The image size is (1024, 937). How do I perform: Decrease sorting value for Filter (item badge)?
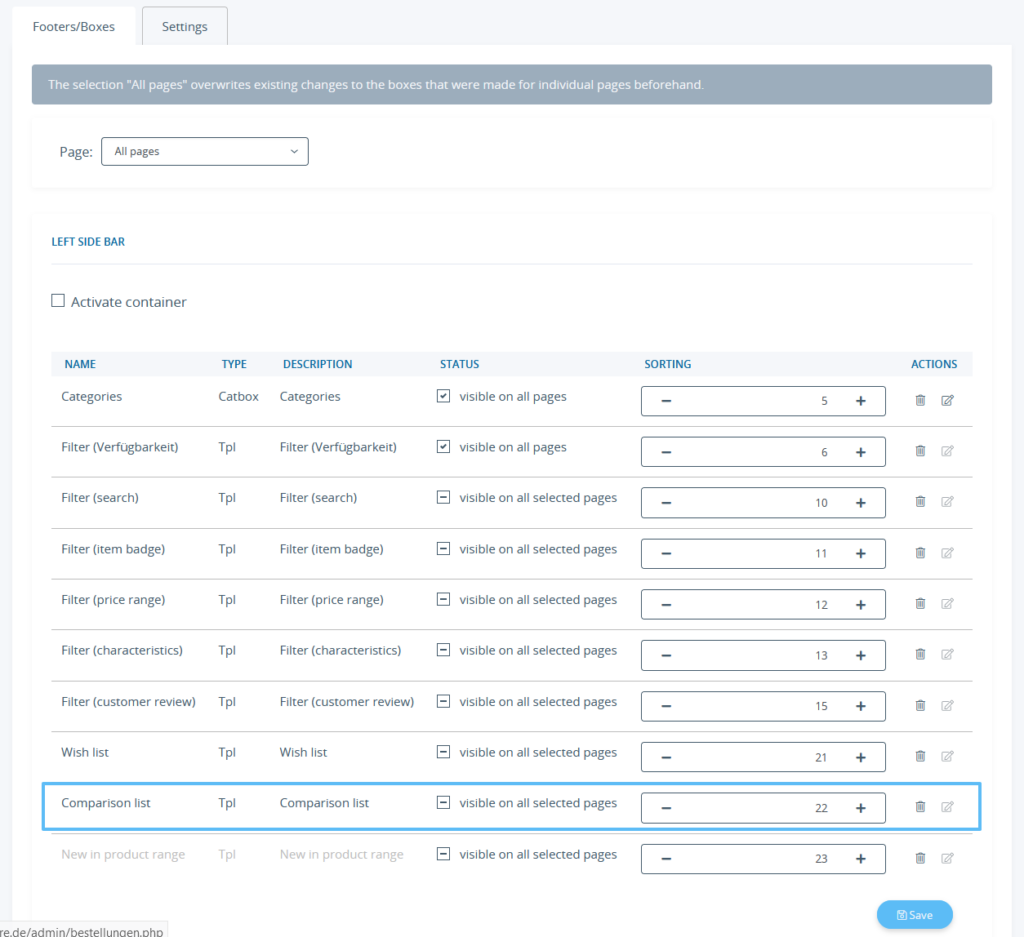665,552
